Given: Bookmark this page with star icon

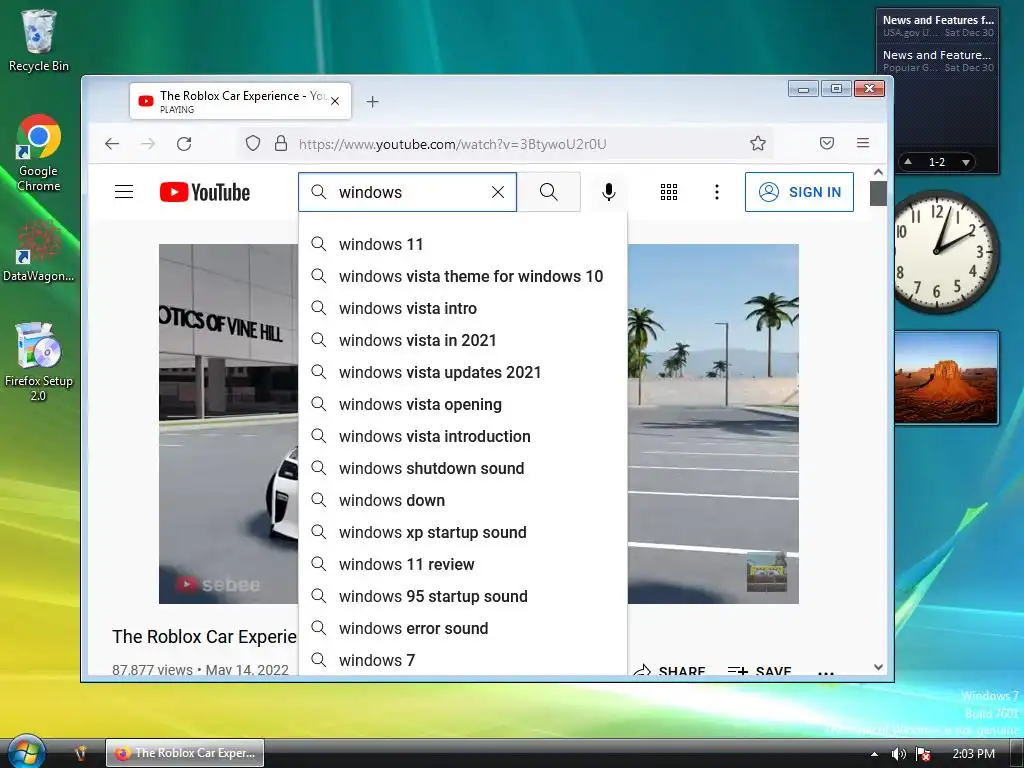Looking at the screenshot, I should tap(758, 144).
